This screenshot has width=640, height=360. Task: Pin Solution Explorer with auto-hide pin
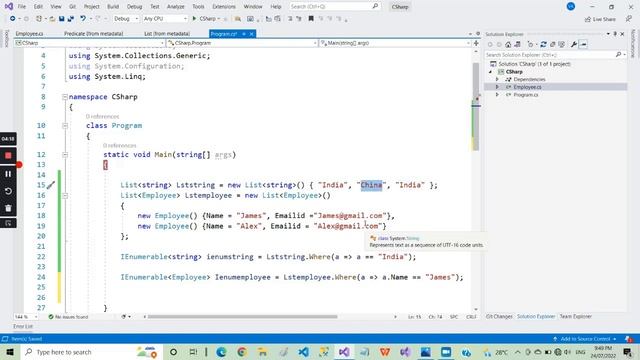[615, 34]
